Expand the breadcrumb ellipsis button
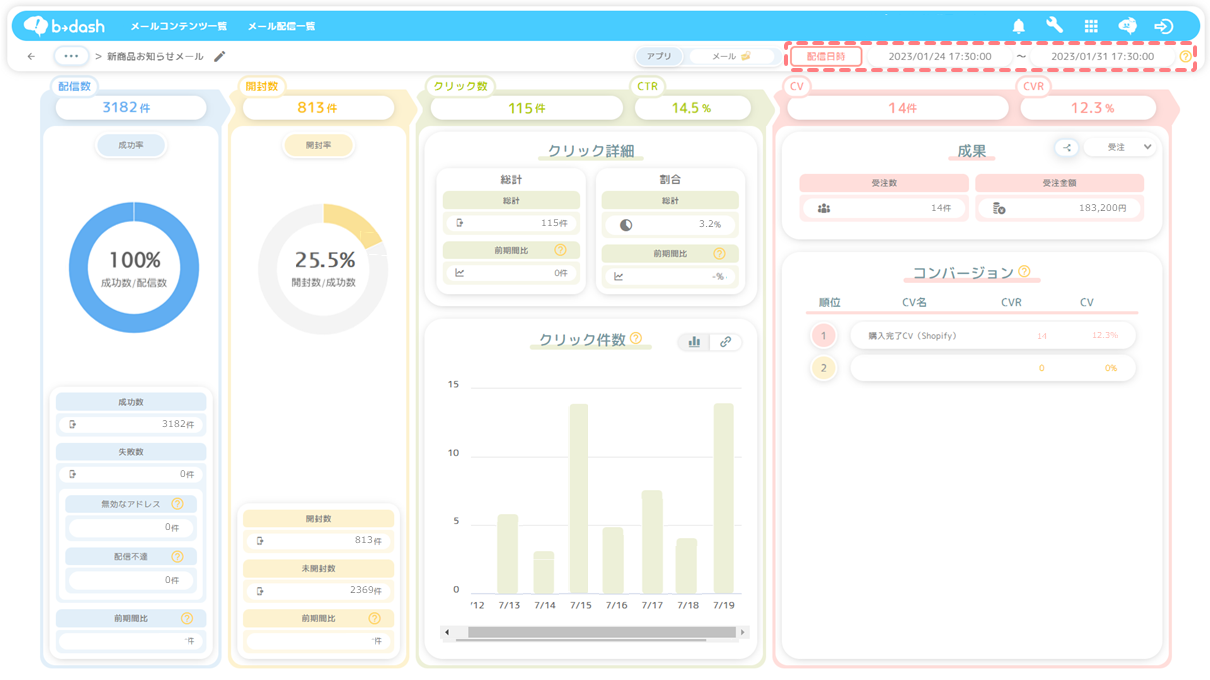This screenshot has height=680, width=1210. click(x=71, y=57)
